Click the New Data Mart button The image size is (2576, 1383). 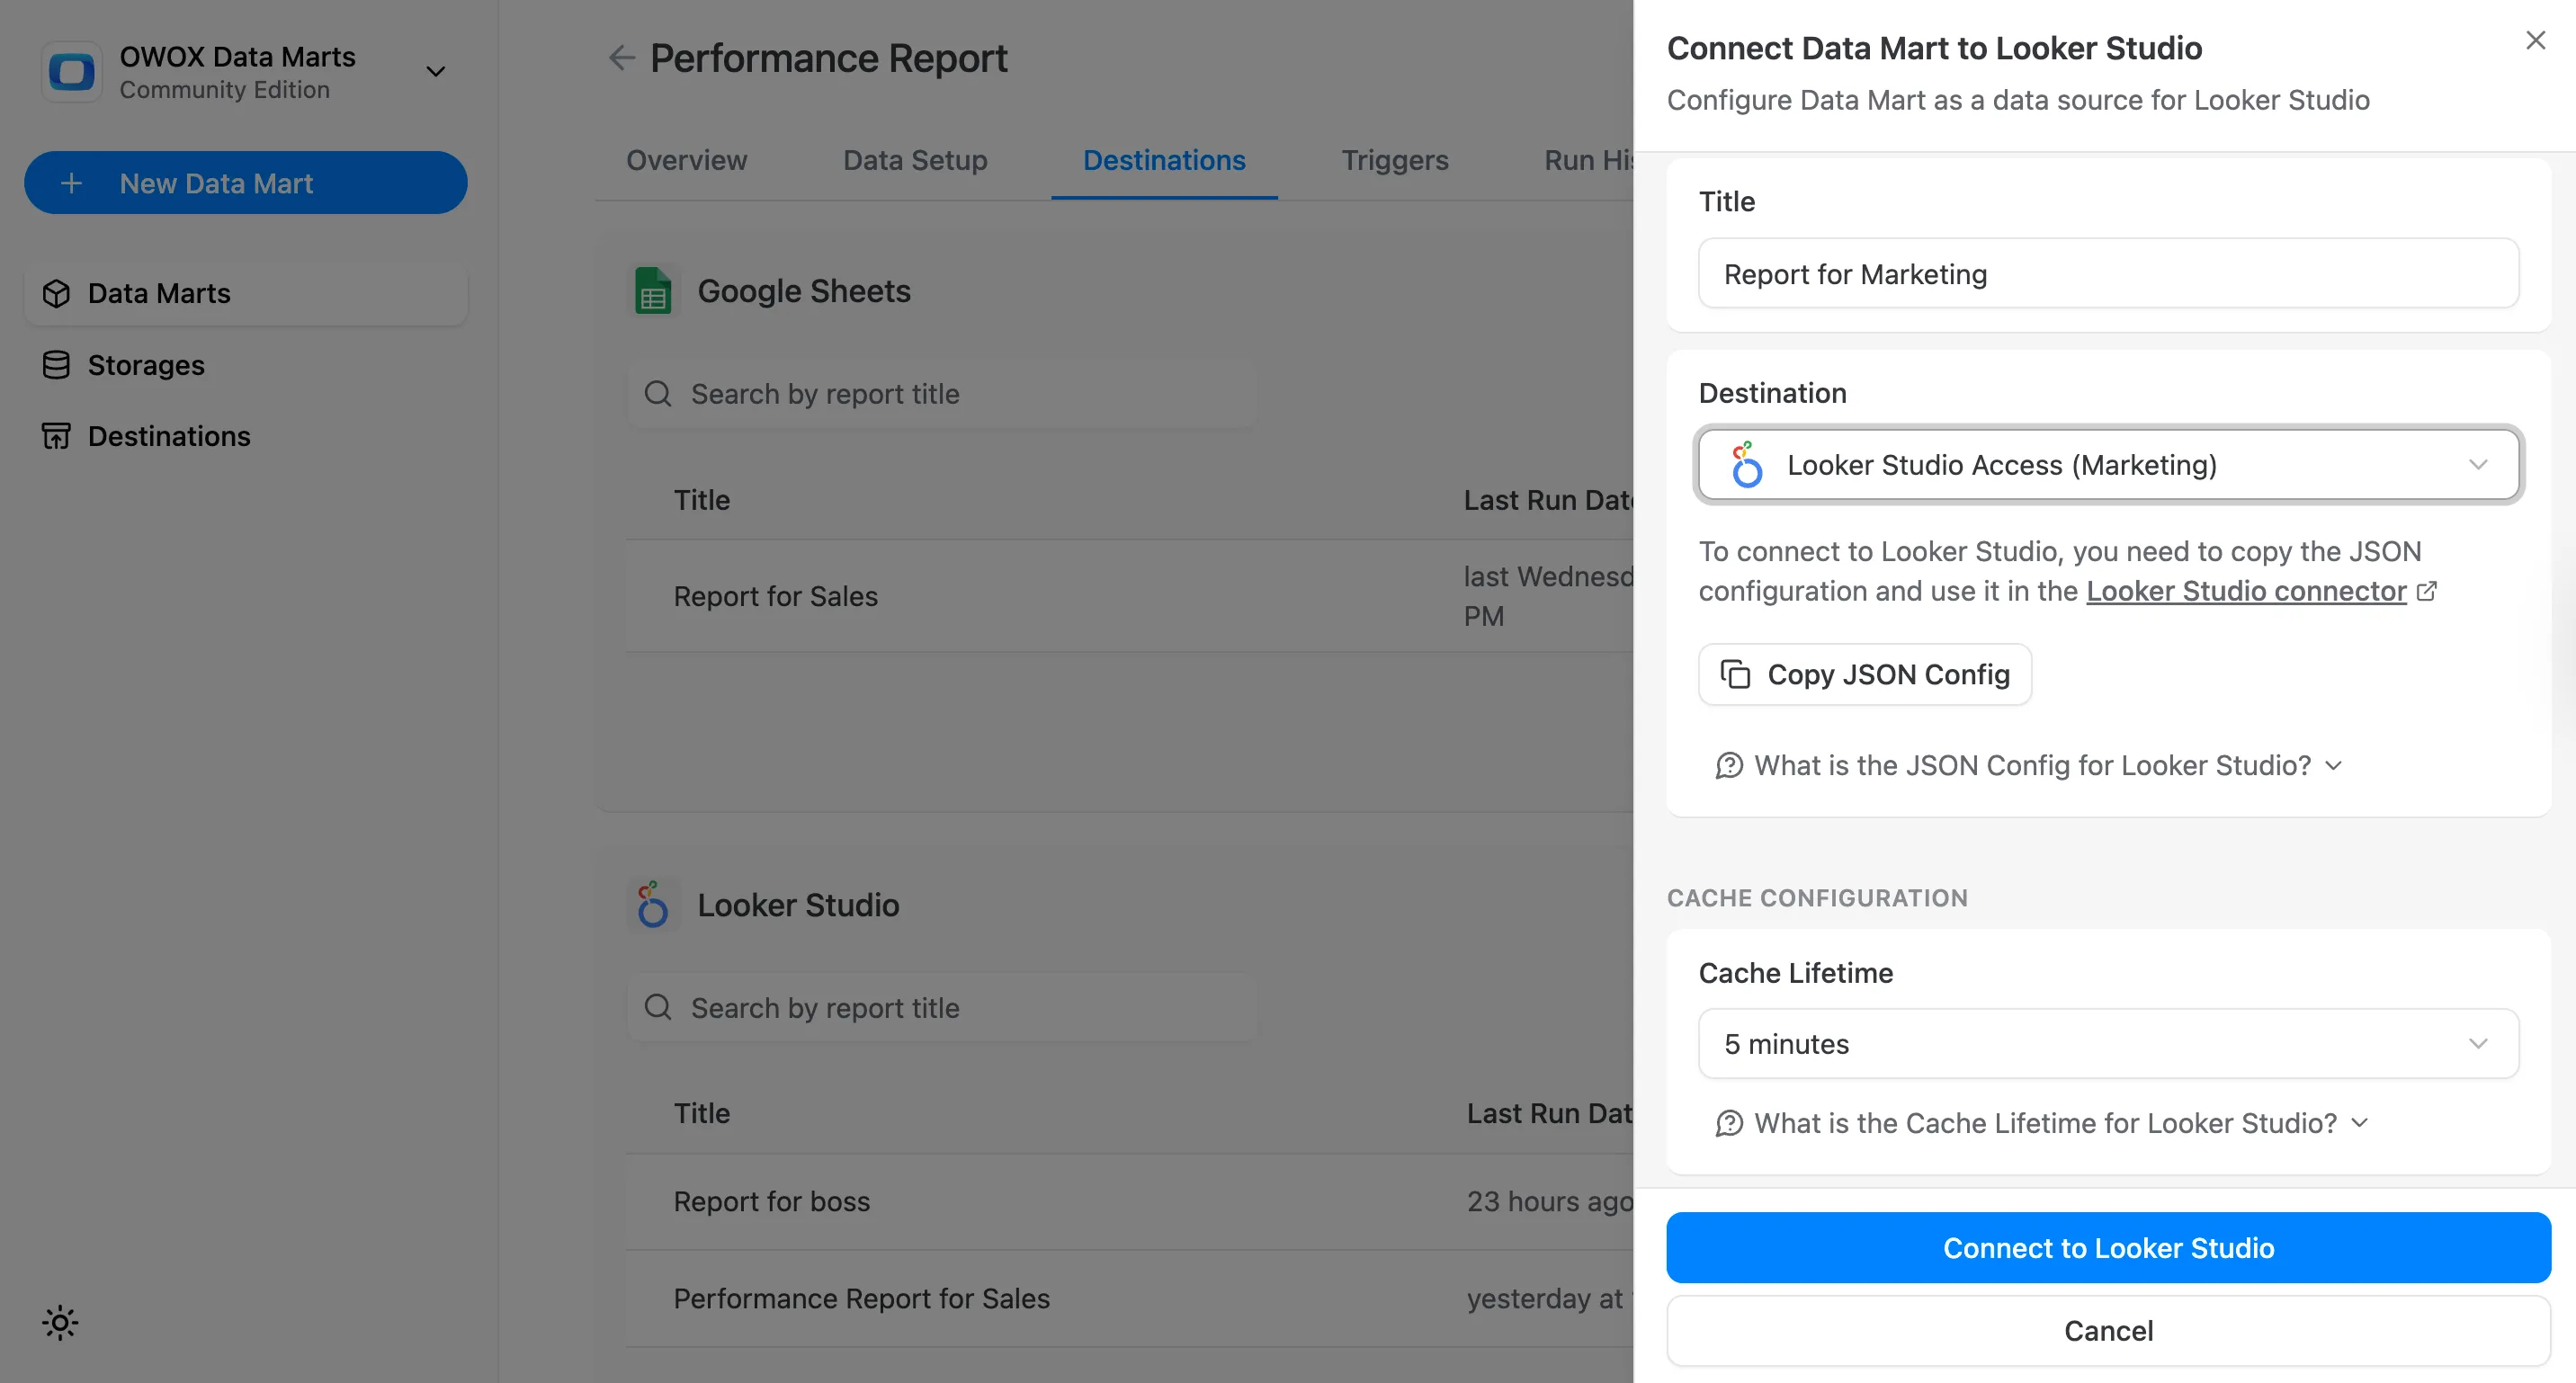(x=246, y=183)
